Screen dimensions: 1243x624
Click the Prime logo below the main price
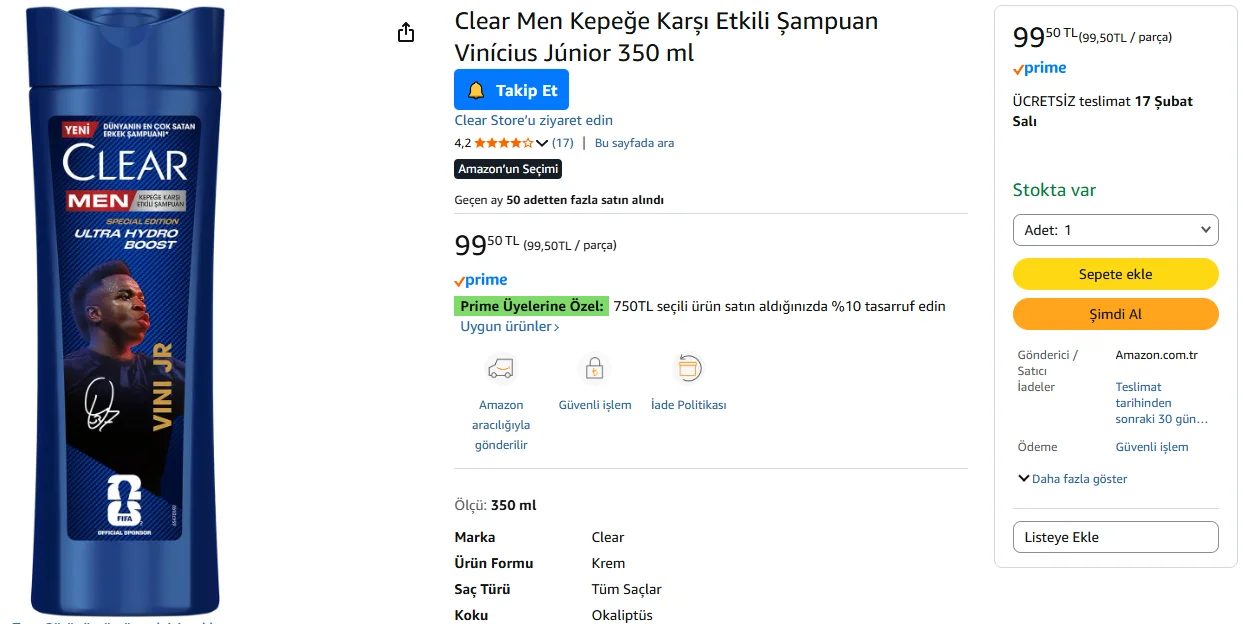coord(481,280)
